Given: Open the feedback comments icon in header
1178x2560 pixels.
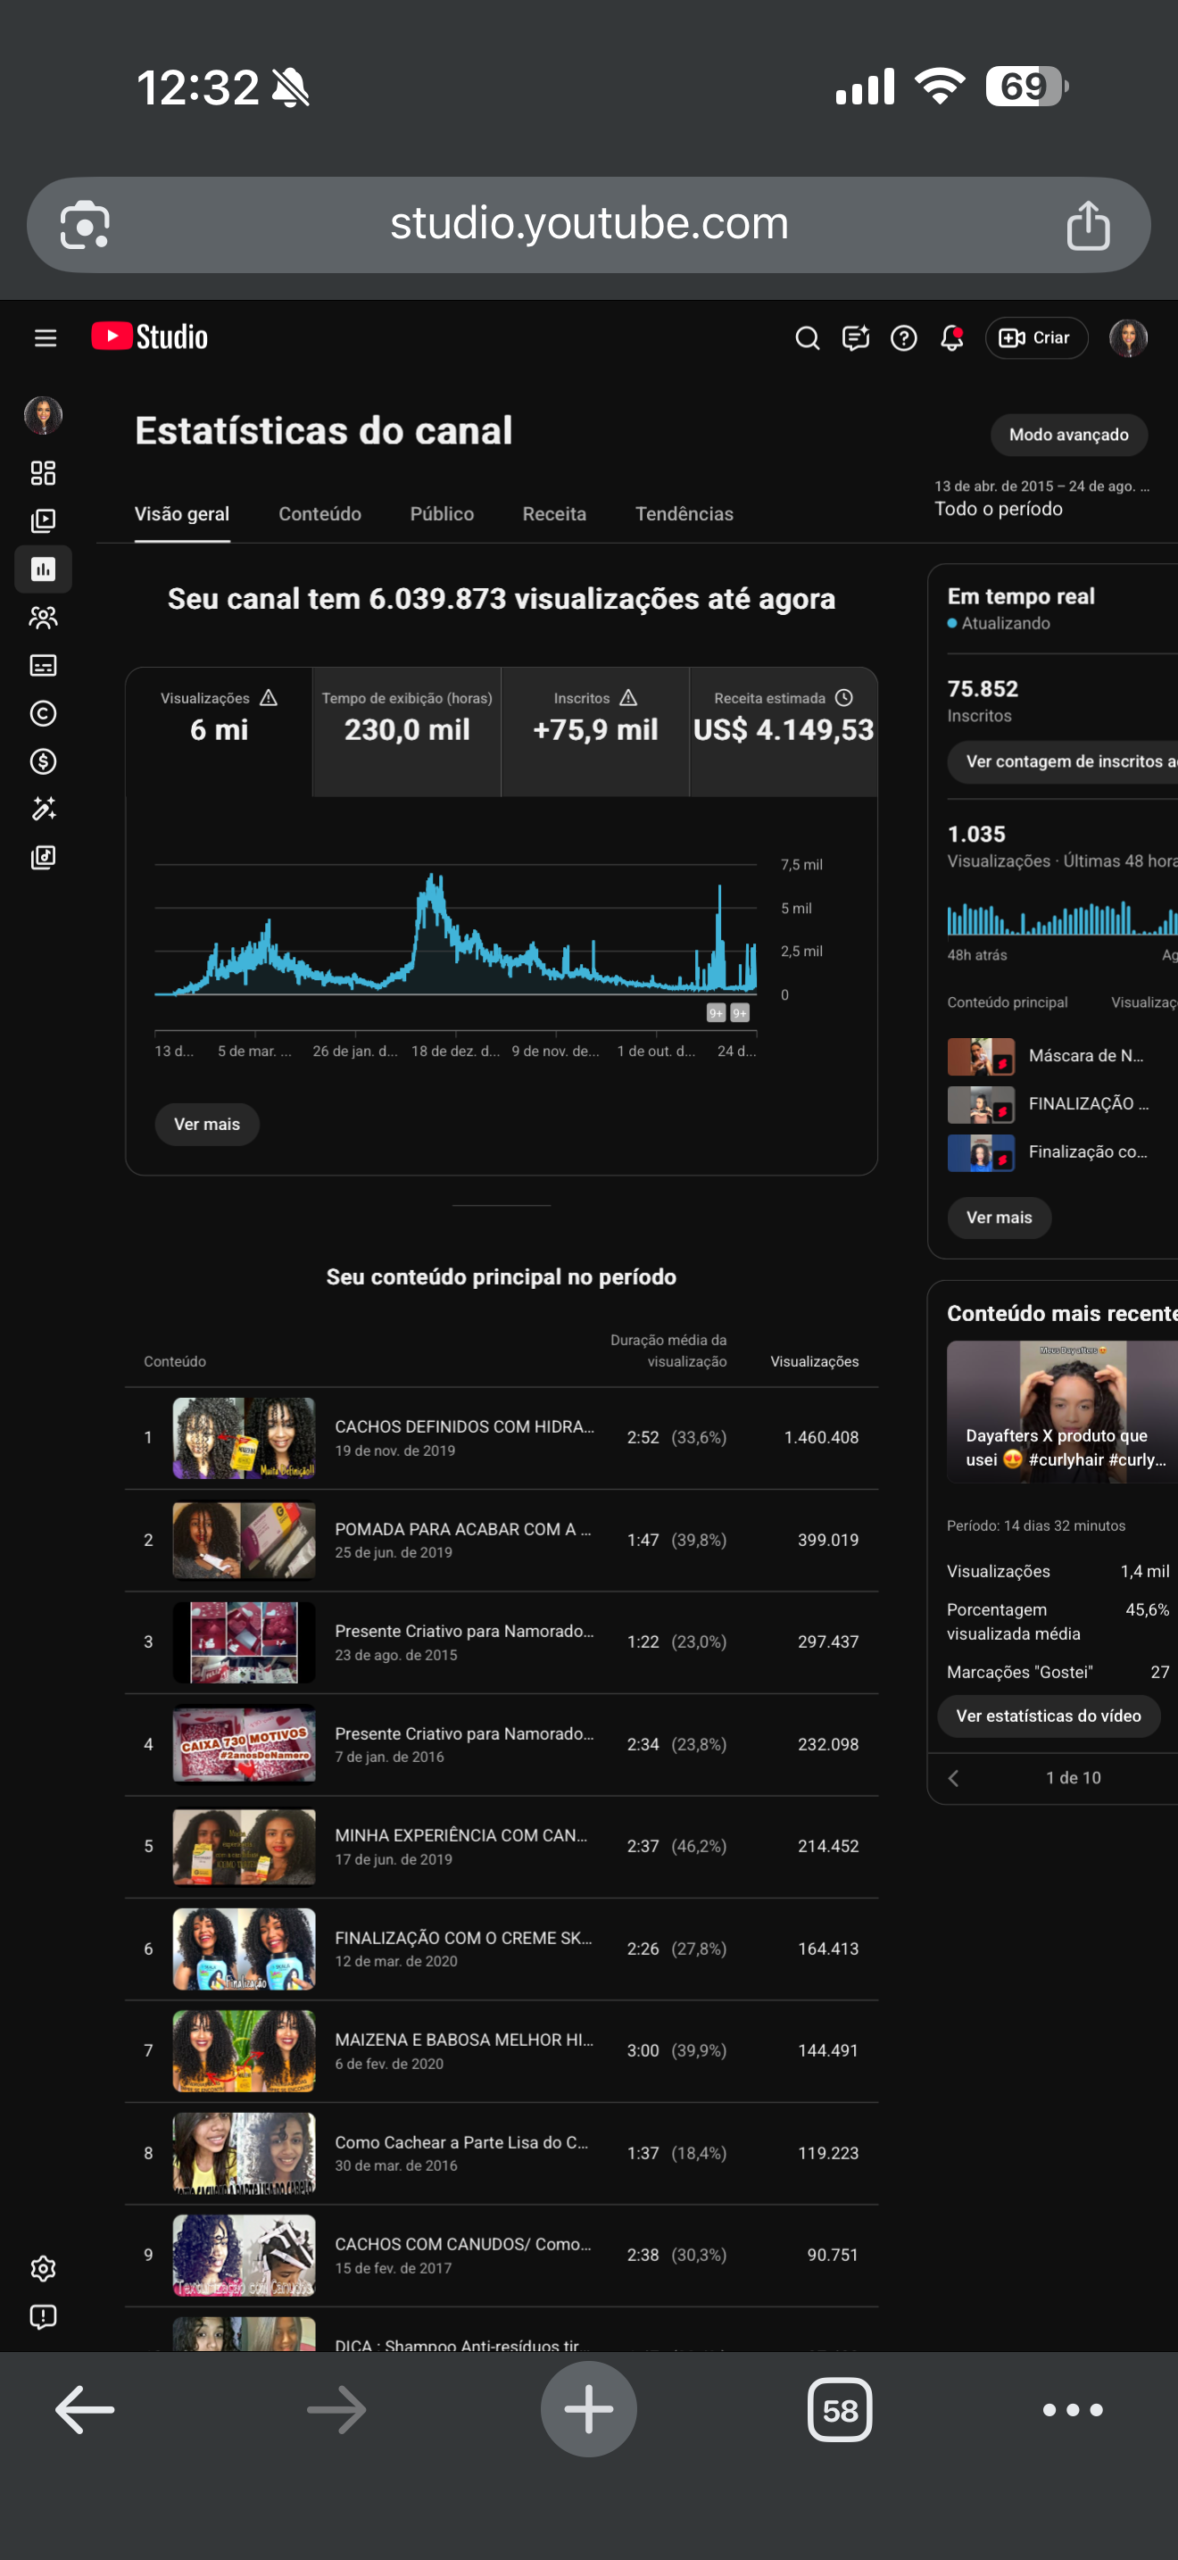Looking at the screenshot, I should pos(856,338).
